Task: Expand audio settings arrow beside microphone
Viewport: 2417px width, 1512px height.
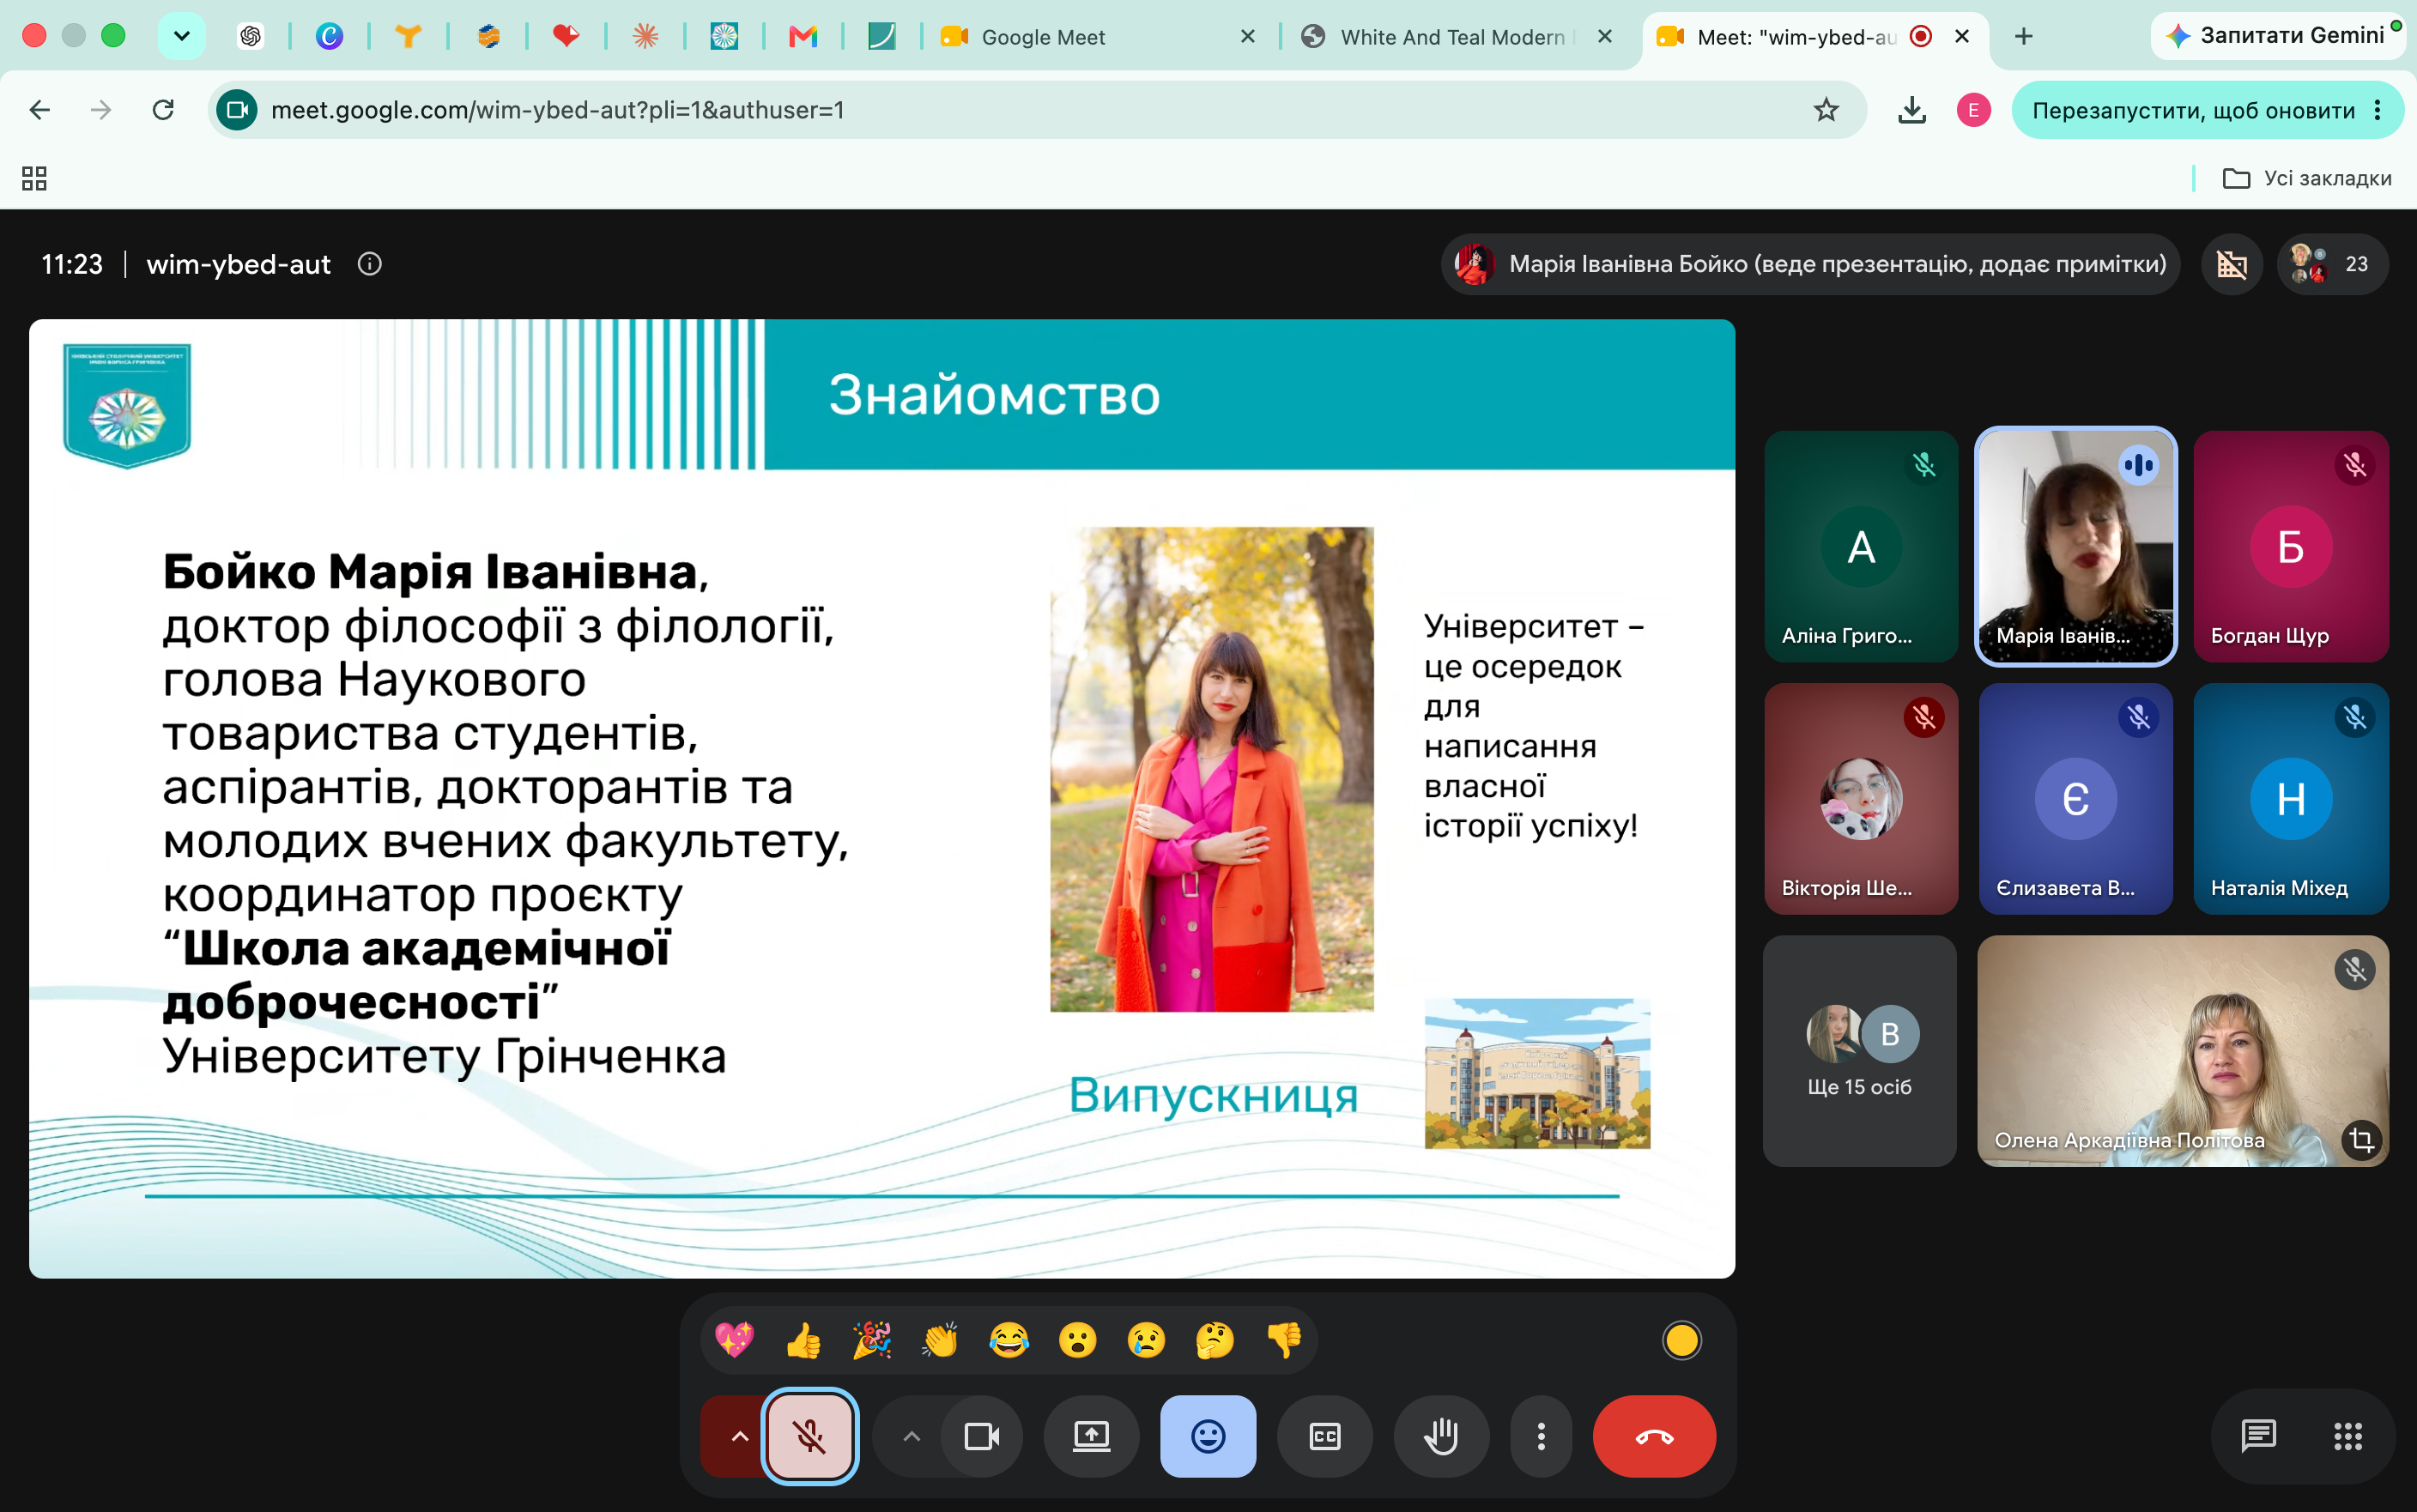Action: point(739,1436)
